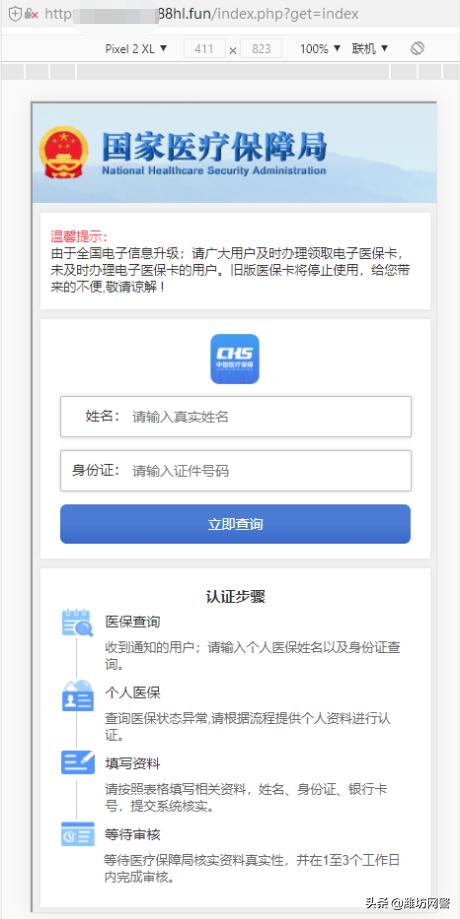Open the Pixel 2 XL device dropdown

pyautogui.click(x=136, y=49)
